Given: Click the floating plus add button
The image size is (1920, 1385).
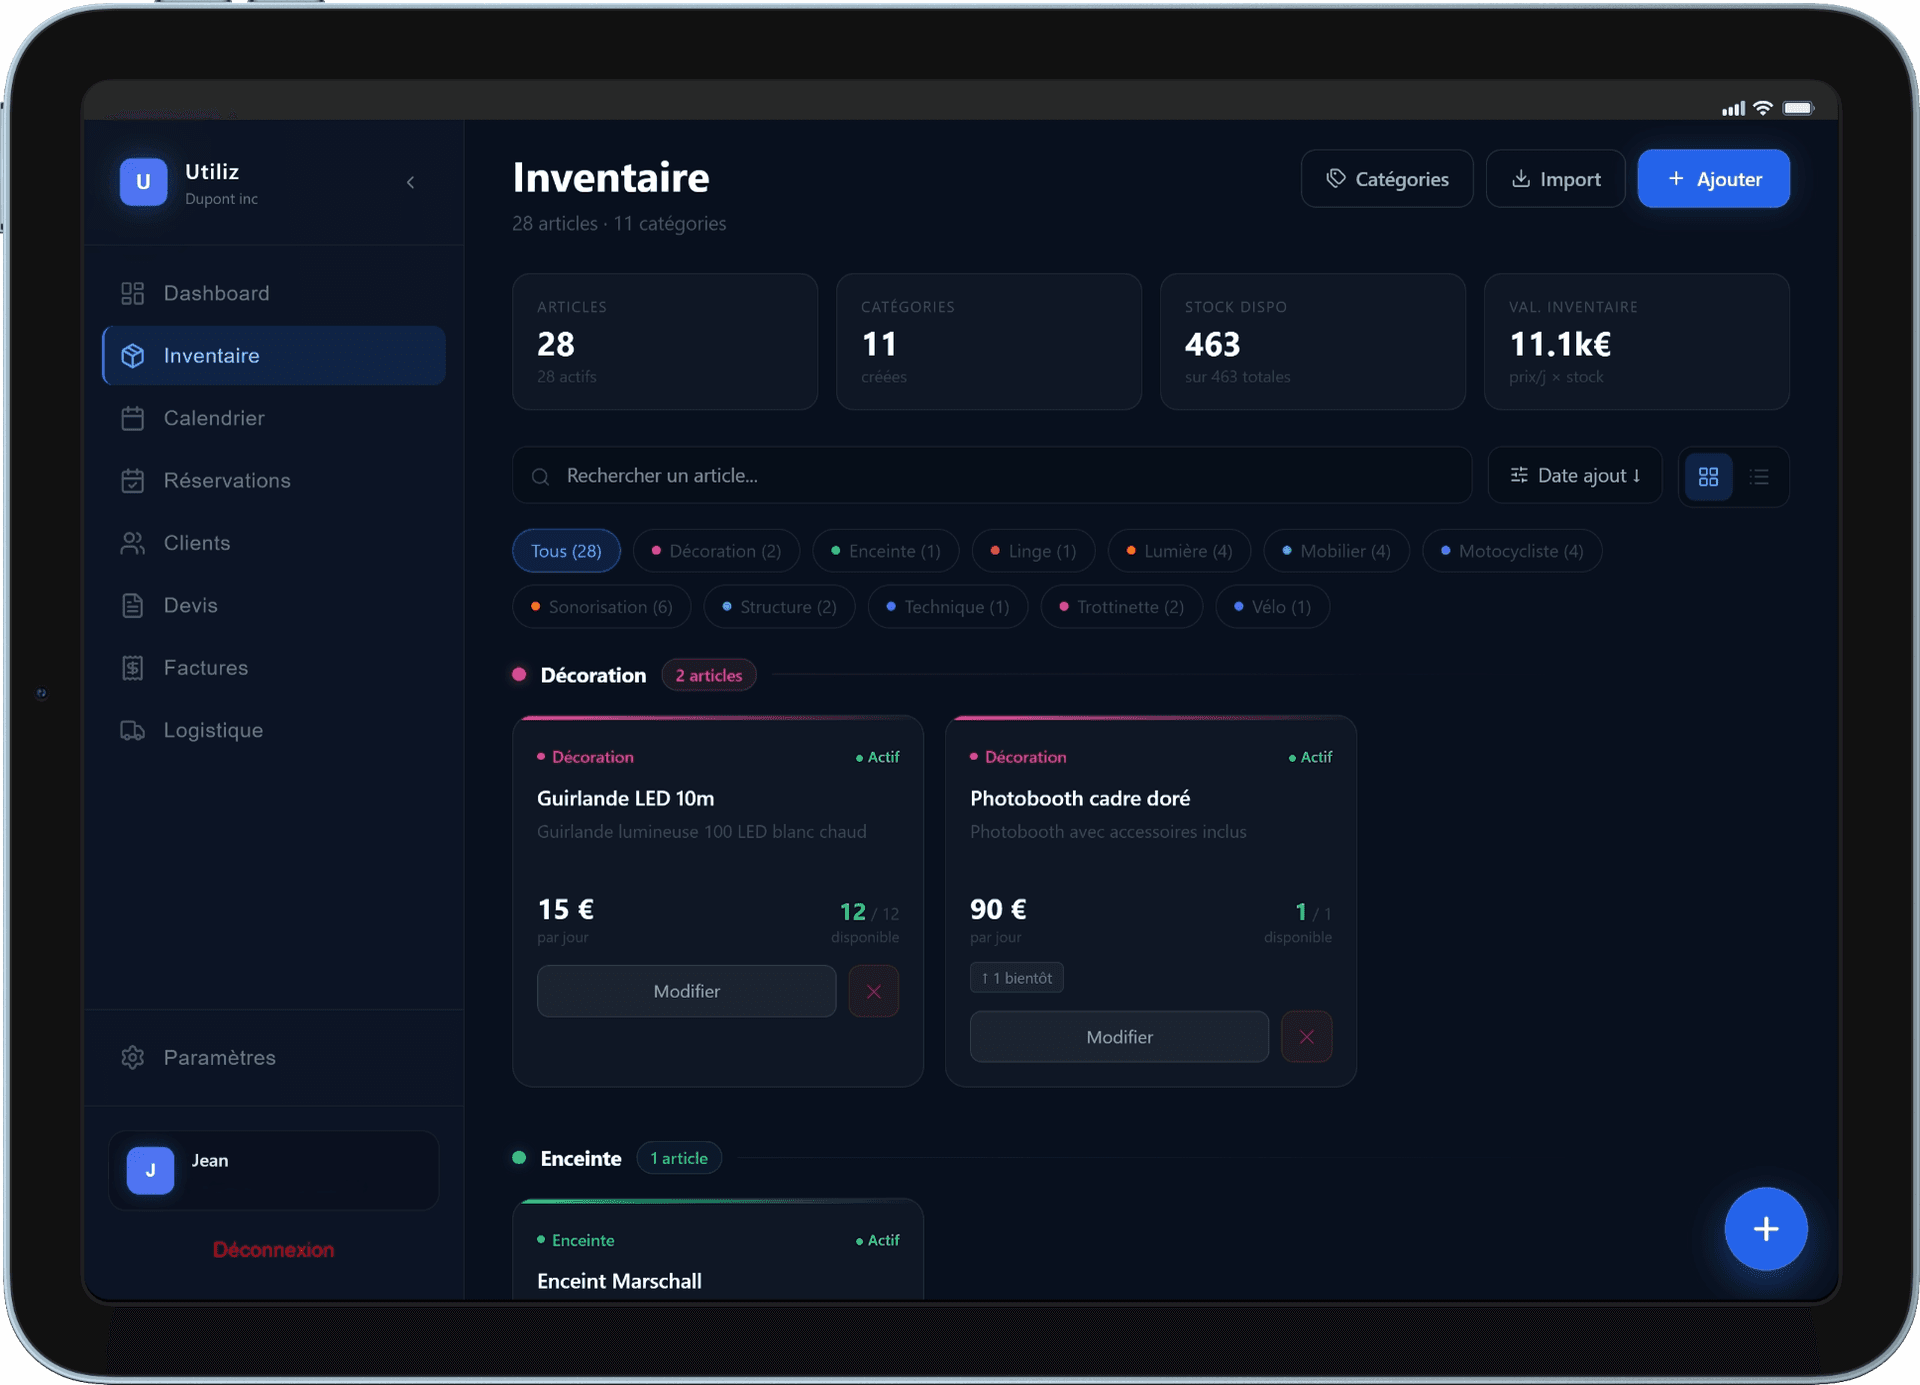Looking at the screenshot, I should (1765, 1229).
